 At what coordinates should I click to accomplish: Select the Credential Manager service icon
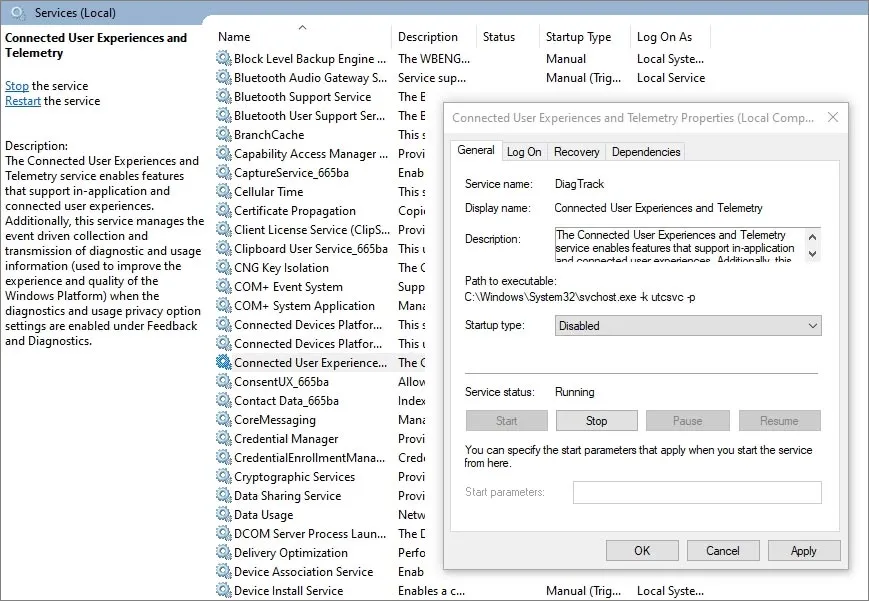click(222, 438)
